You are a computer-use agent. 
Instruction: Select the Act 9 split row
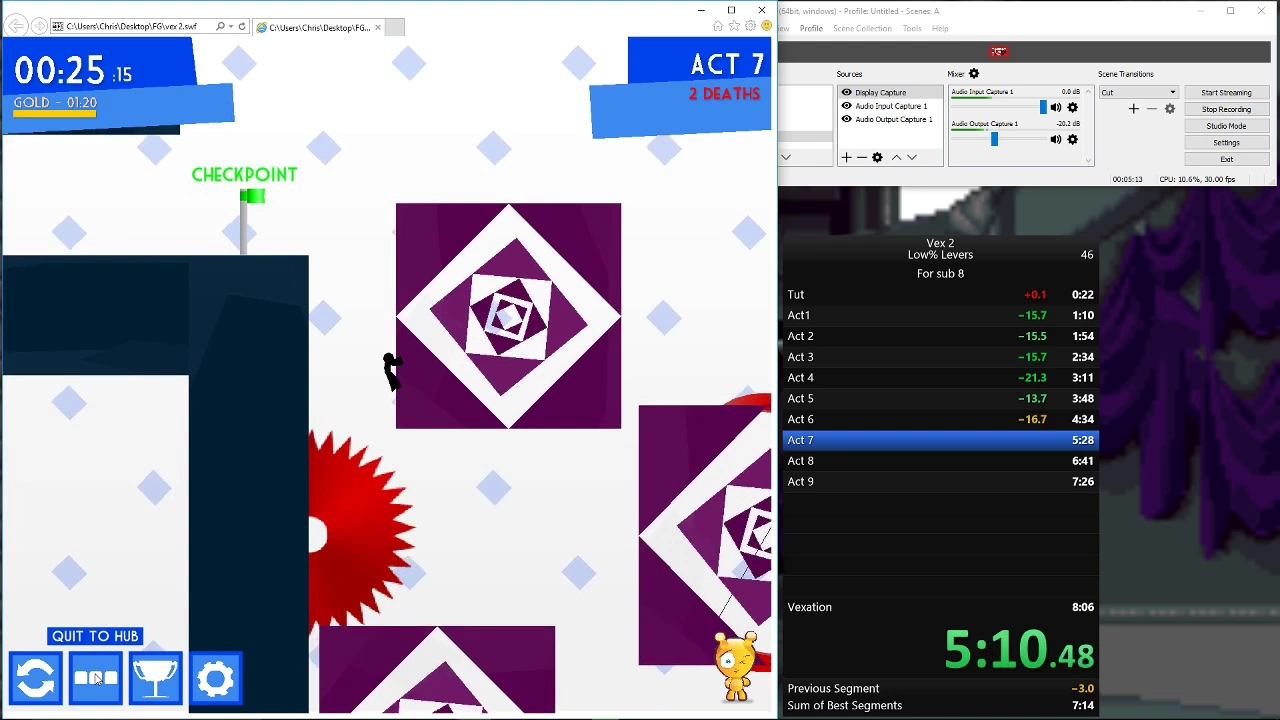tap(940, 482)
